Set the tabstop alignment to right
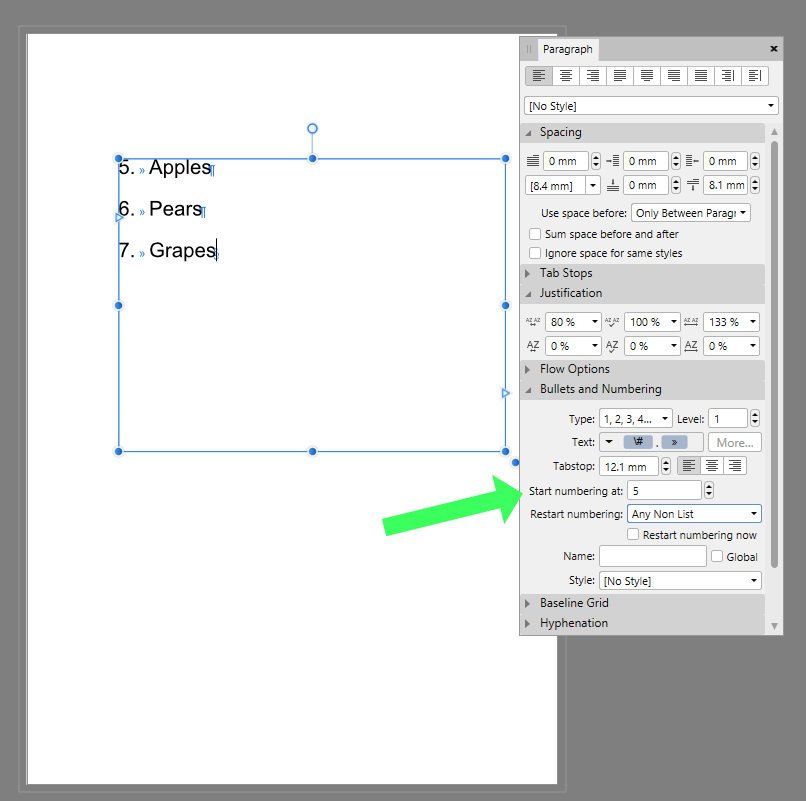806x801 pixels. (735, 466)
